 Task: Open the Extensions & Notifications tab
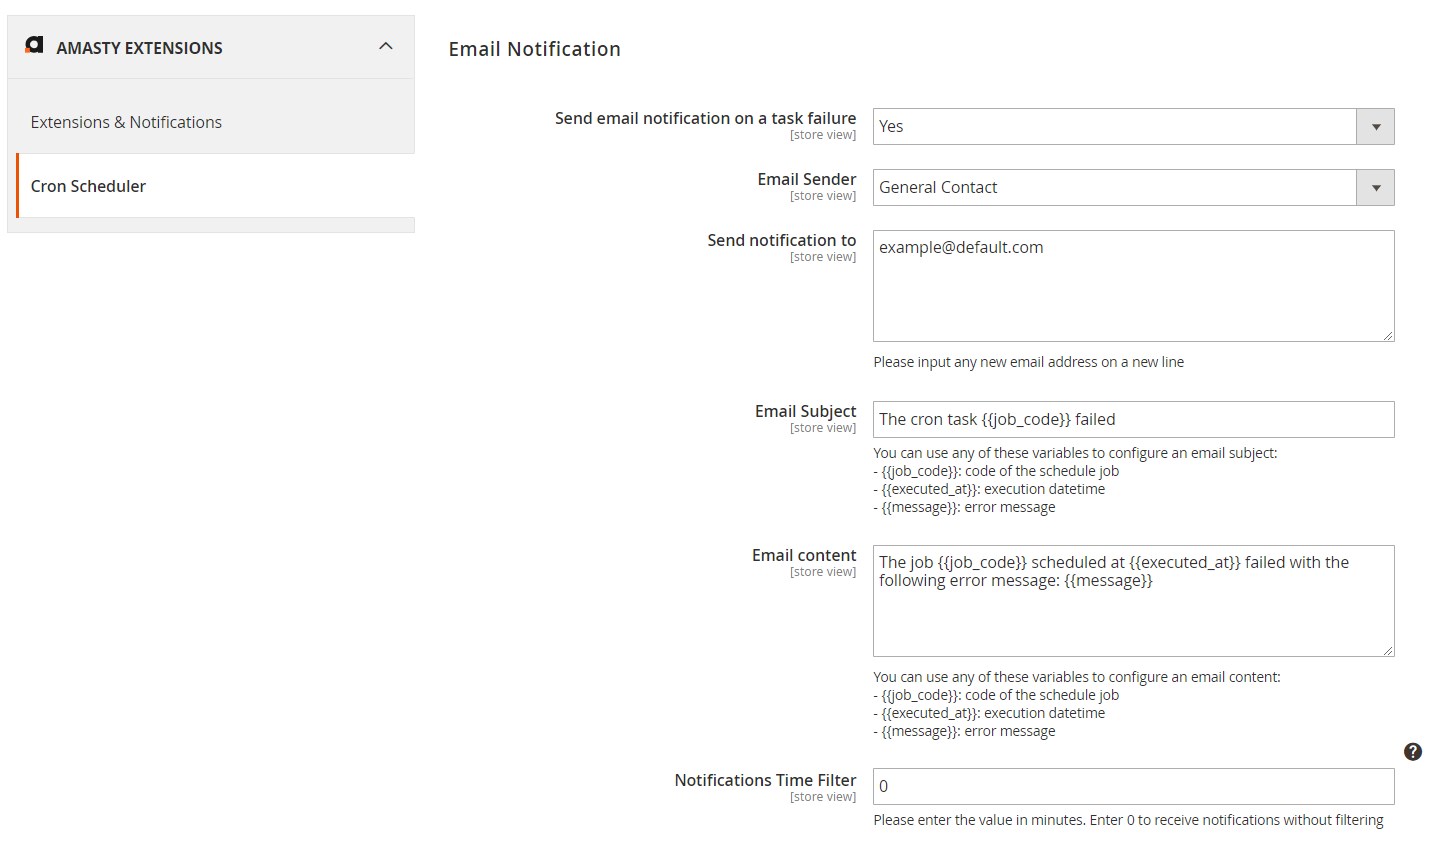tap(126, 122)
